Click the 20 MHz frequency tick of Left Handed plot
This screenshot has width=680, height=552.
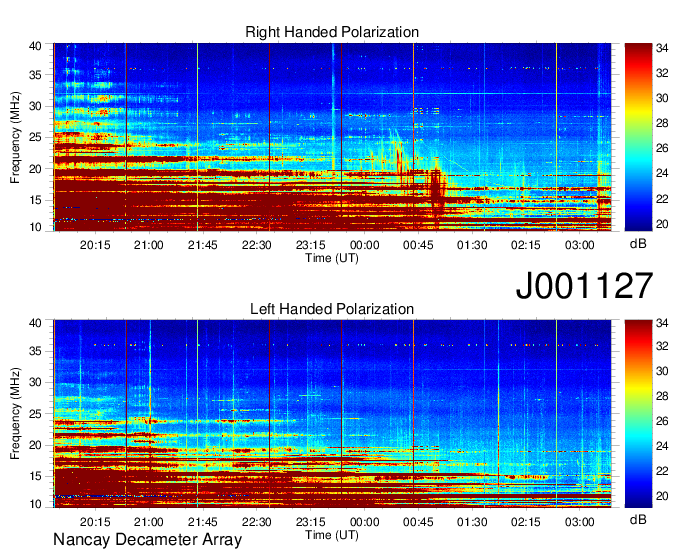pos(35,445)
